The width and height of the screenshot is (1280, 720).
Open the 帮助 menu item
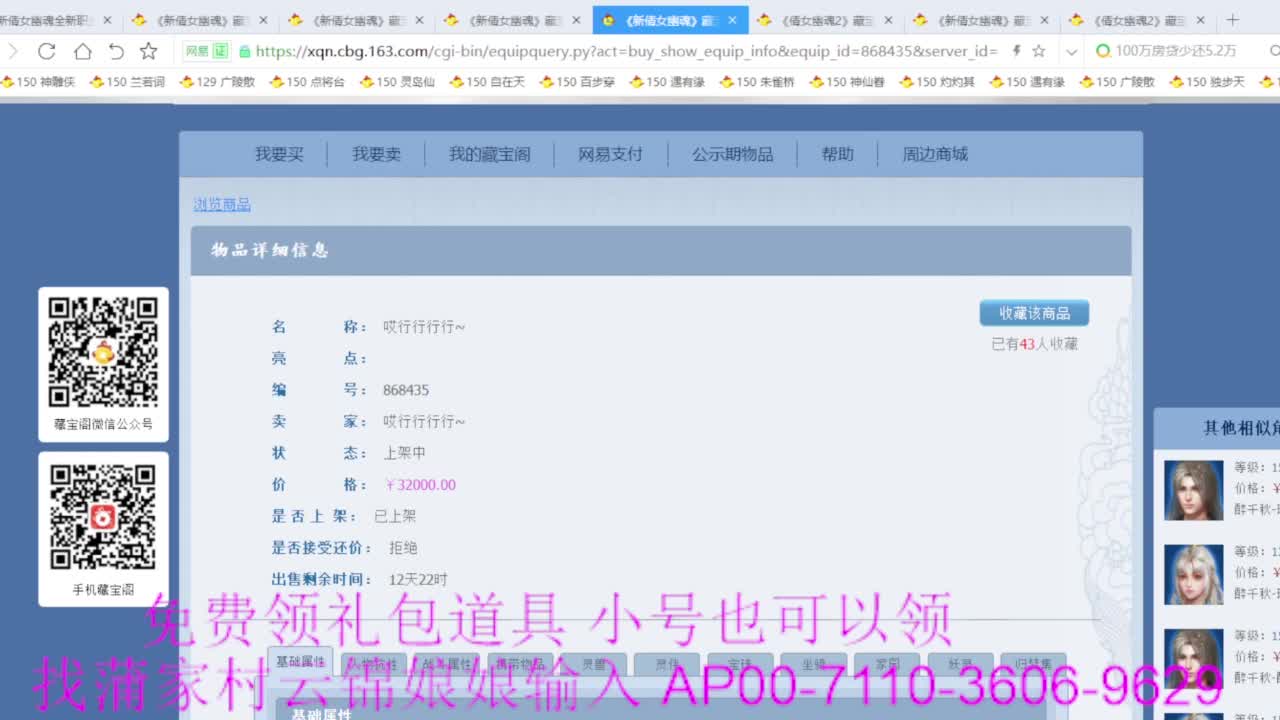[x=836, y=154]
